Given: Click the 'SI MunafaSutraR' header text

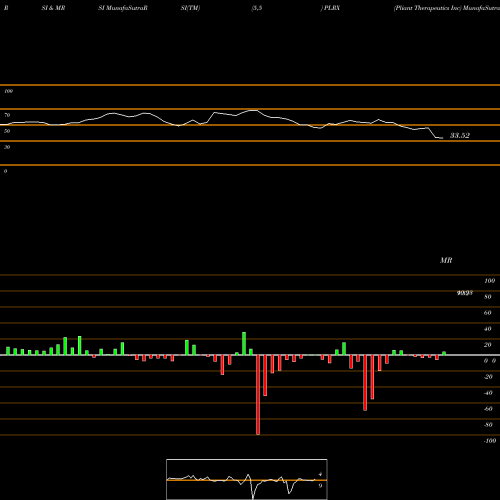Looking at the screenshot, I should point(123,8).
